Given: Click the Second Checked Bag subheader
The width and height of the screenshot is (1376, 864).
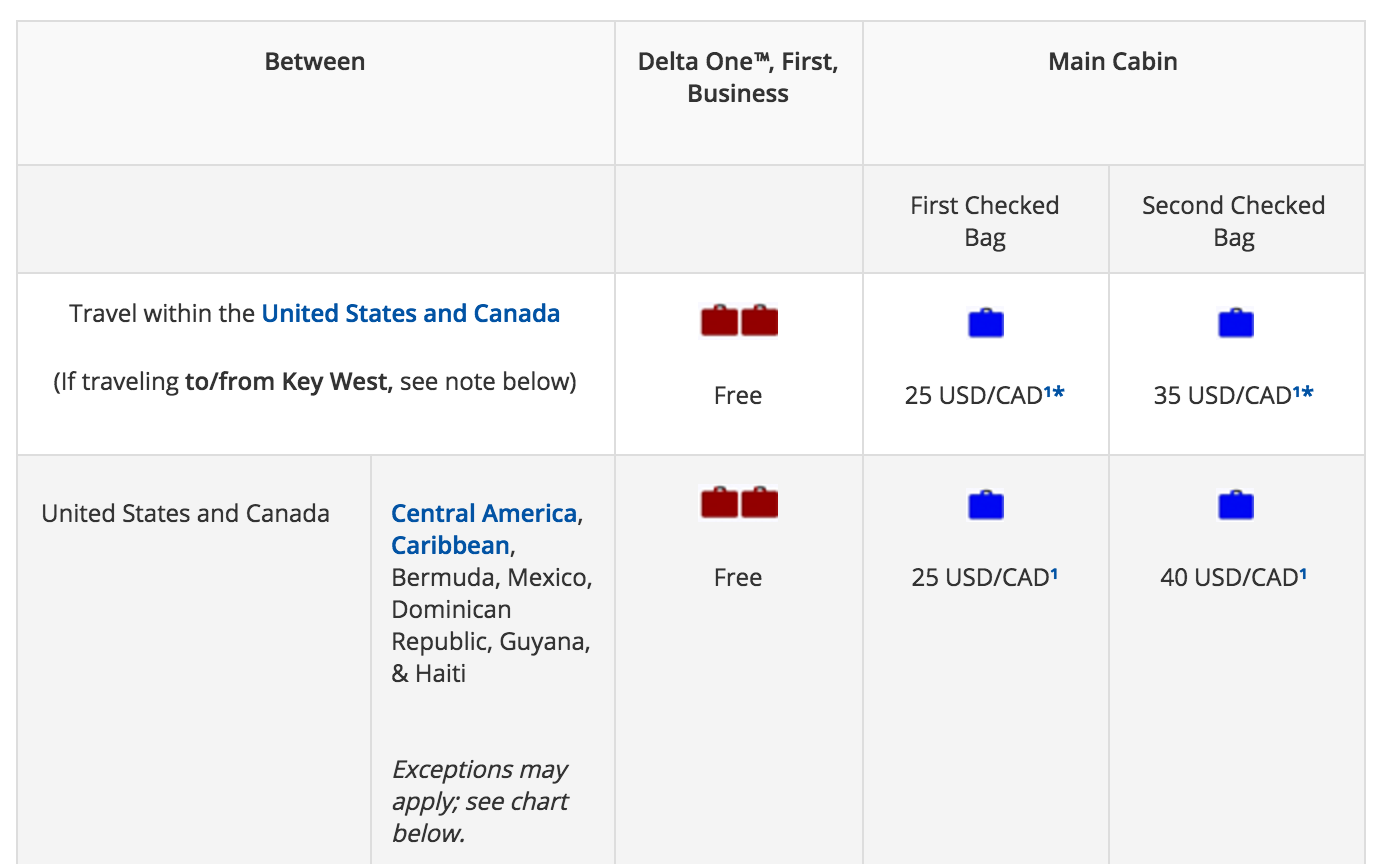Looking at the screenshot, I should 1233,221.
